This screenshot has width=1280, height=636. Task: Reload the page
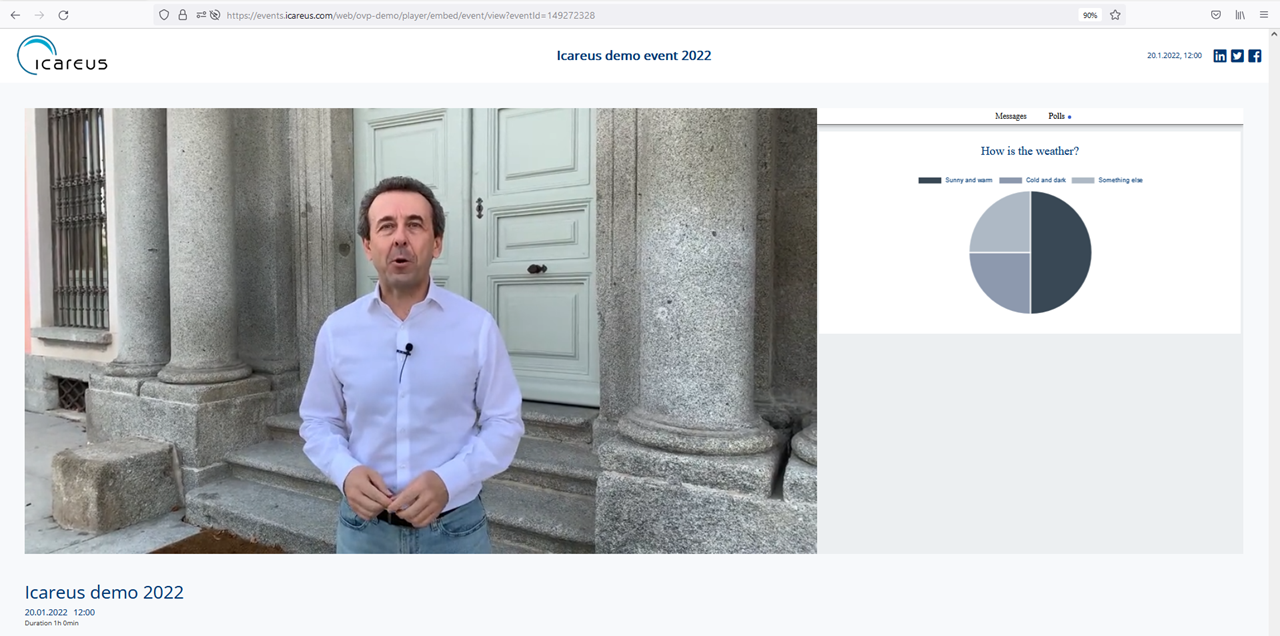pyautogui.click(x=63, y=15)
